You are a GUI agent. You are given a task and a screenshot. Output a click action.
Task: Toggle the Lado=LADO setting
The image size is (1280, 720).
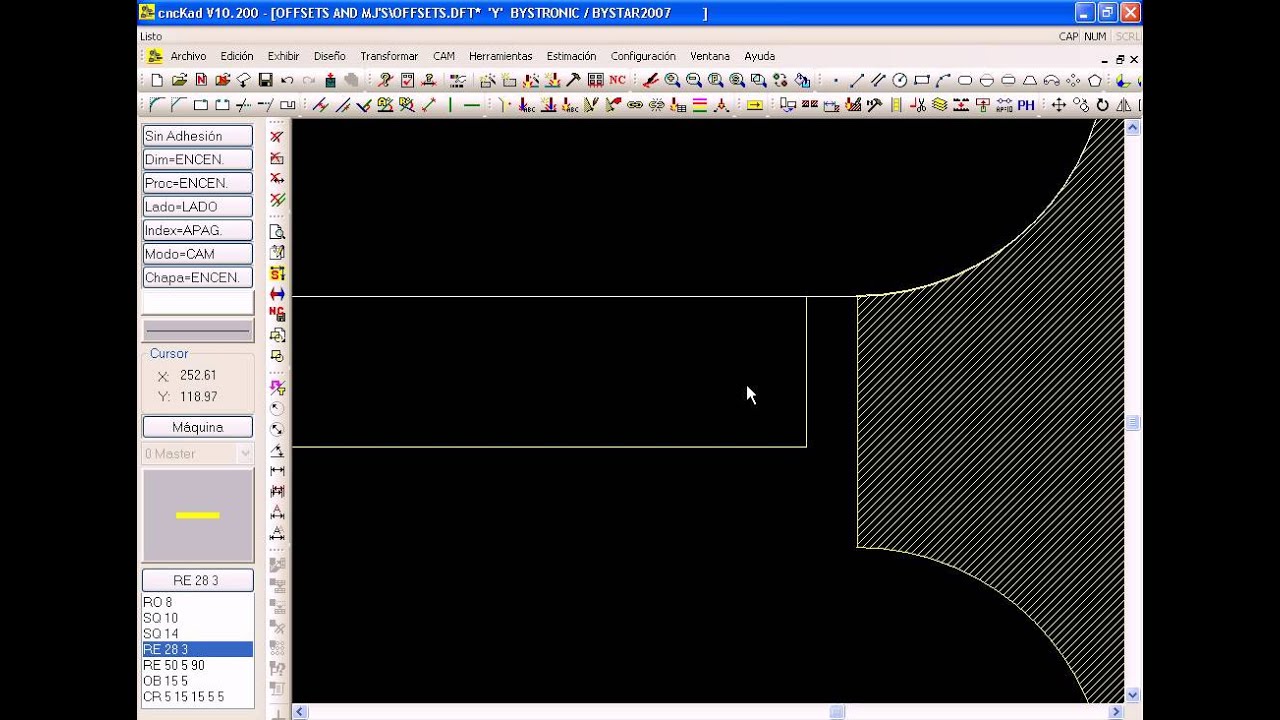click(198, 206)
